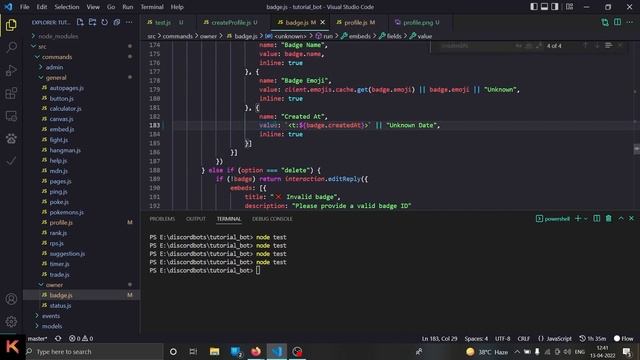Image resolution: width=640 pixels, height=360 pixels.
Task: Synchronize changes icon in status bar
Action: point(58,338)
